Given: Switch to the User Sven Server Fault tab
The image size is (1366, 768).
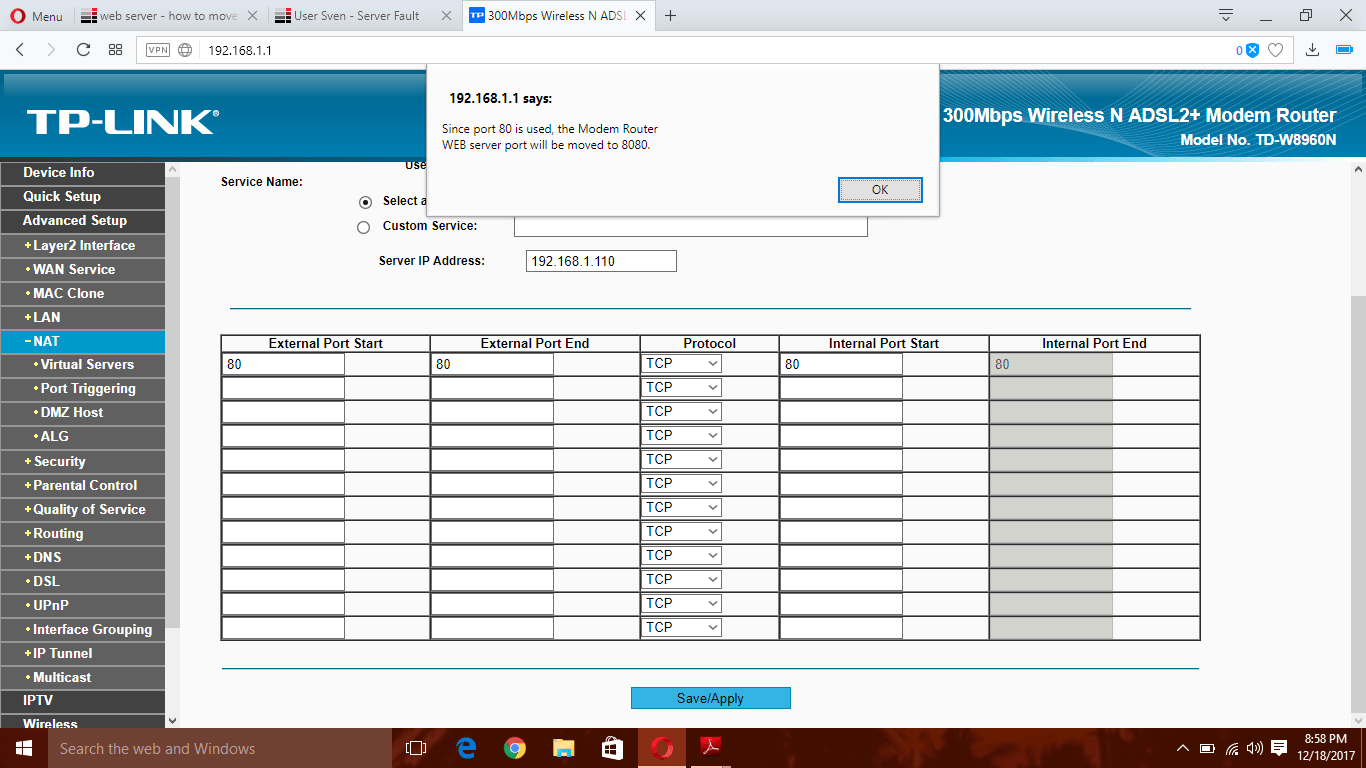Looking at the screenshot, I should [358, 16].
